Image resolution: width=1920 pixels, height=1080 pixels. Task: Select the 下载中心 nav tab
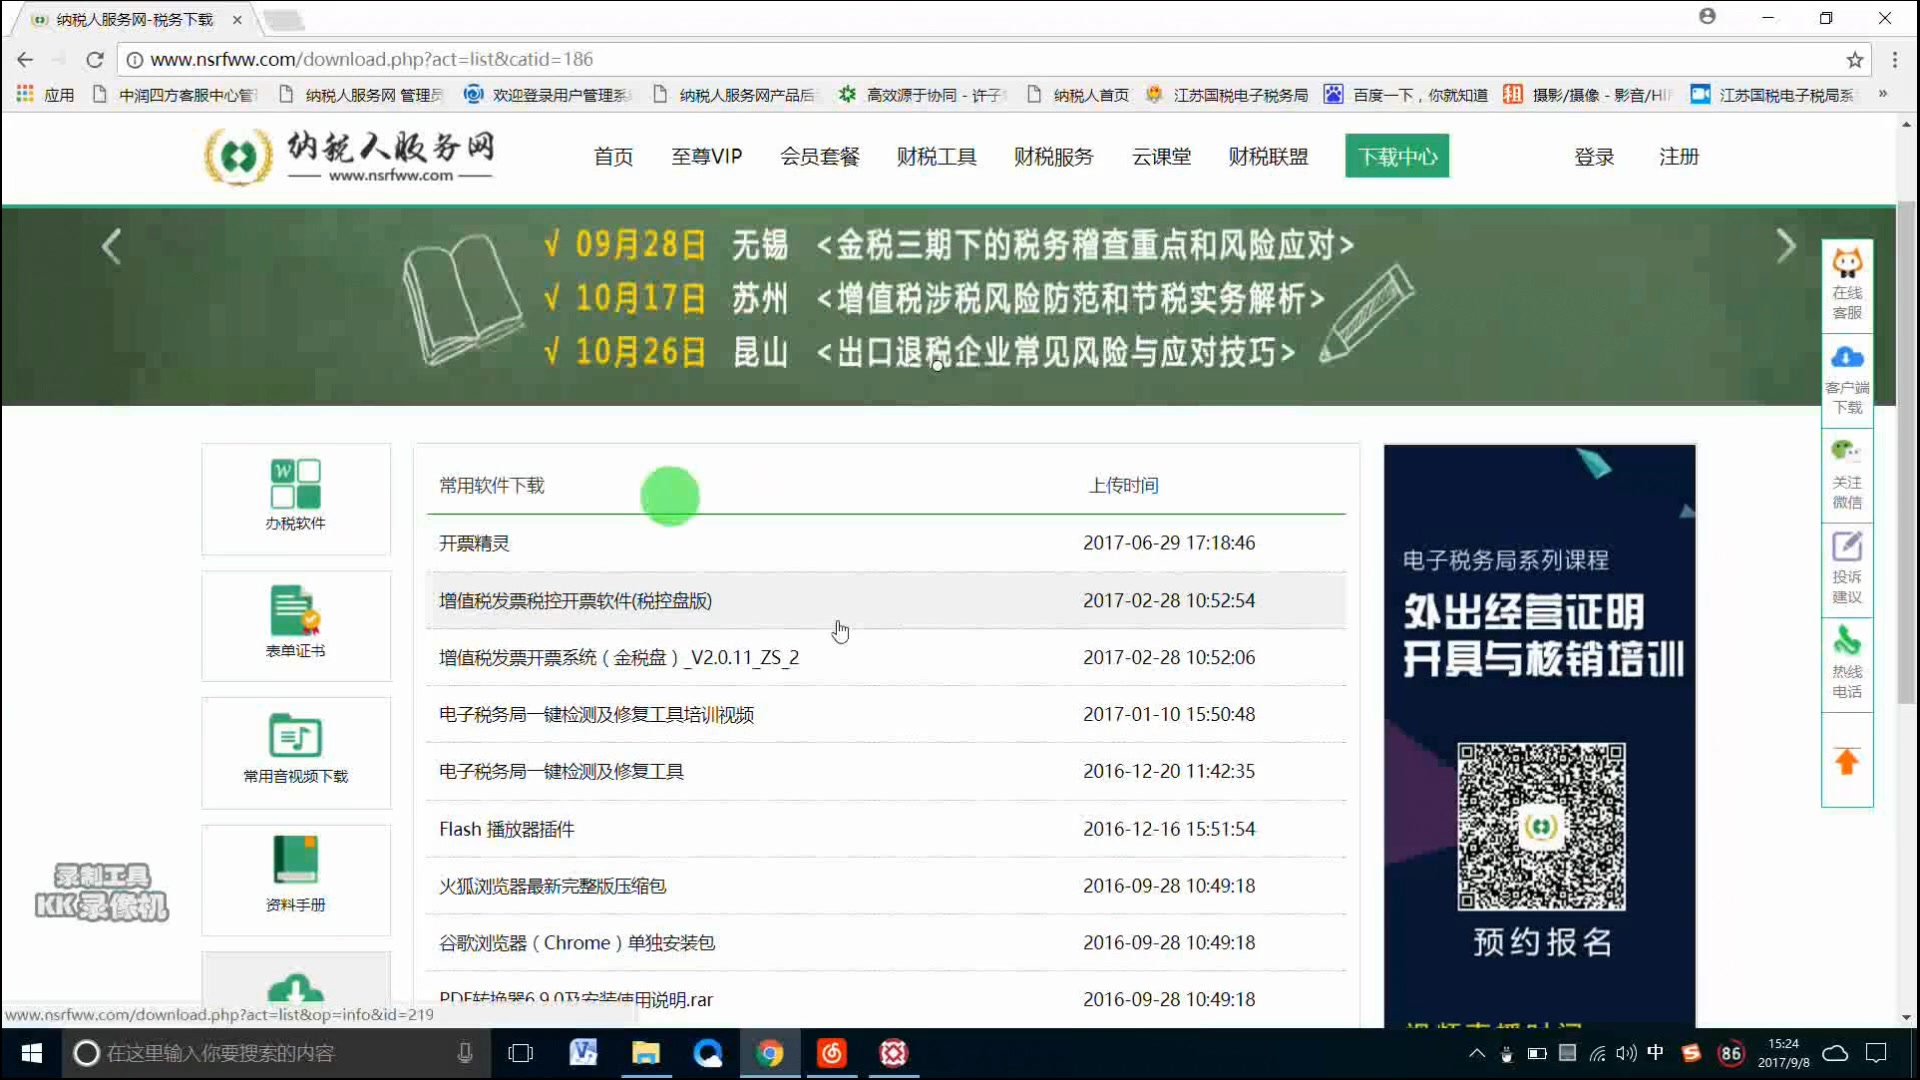pyautogui.click(x=1397, y=156)
